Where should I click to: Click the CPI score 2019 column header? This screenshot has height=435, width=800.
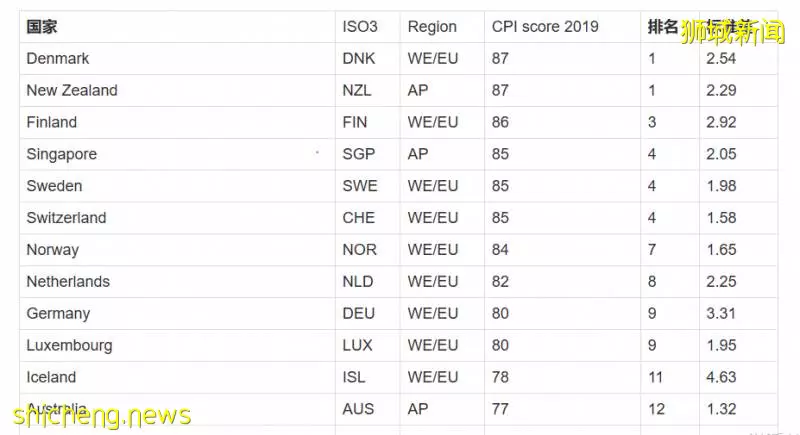point(562,27)
